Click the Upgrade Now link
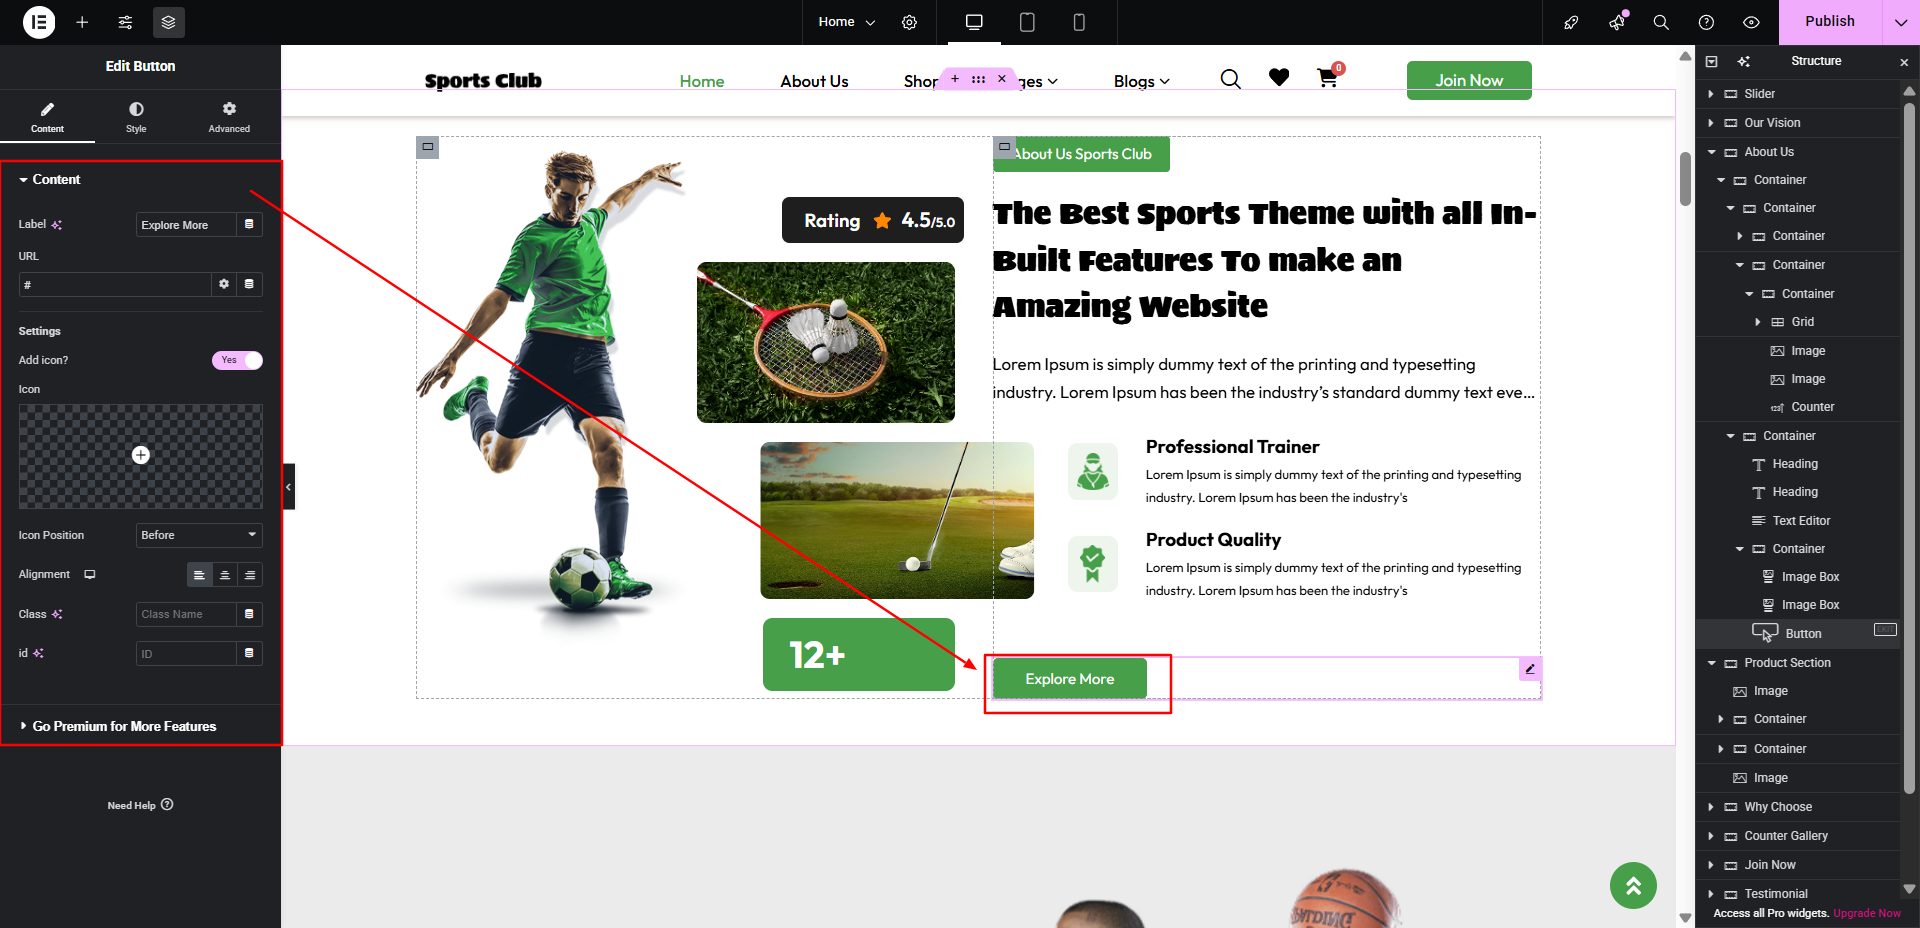 (x=1867, y=913)
